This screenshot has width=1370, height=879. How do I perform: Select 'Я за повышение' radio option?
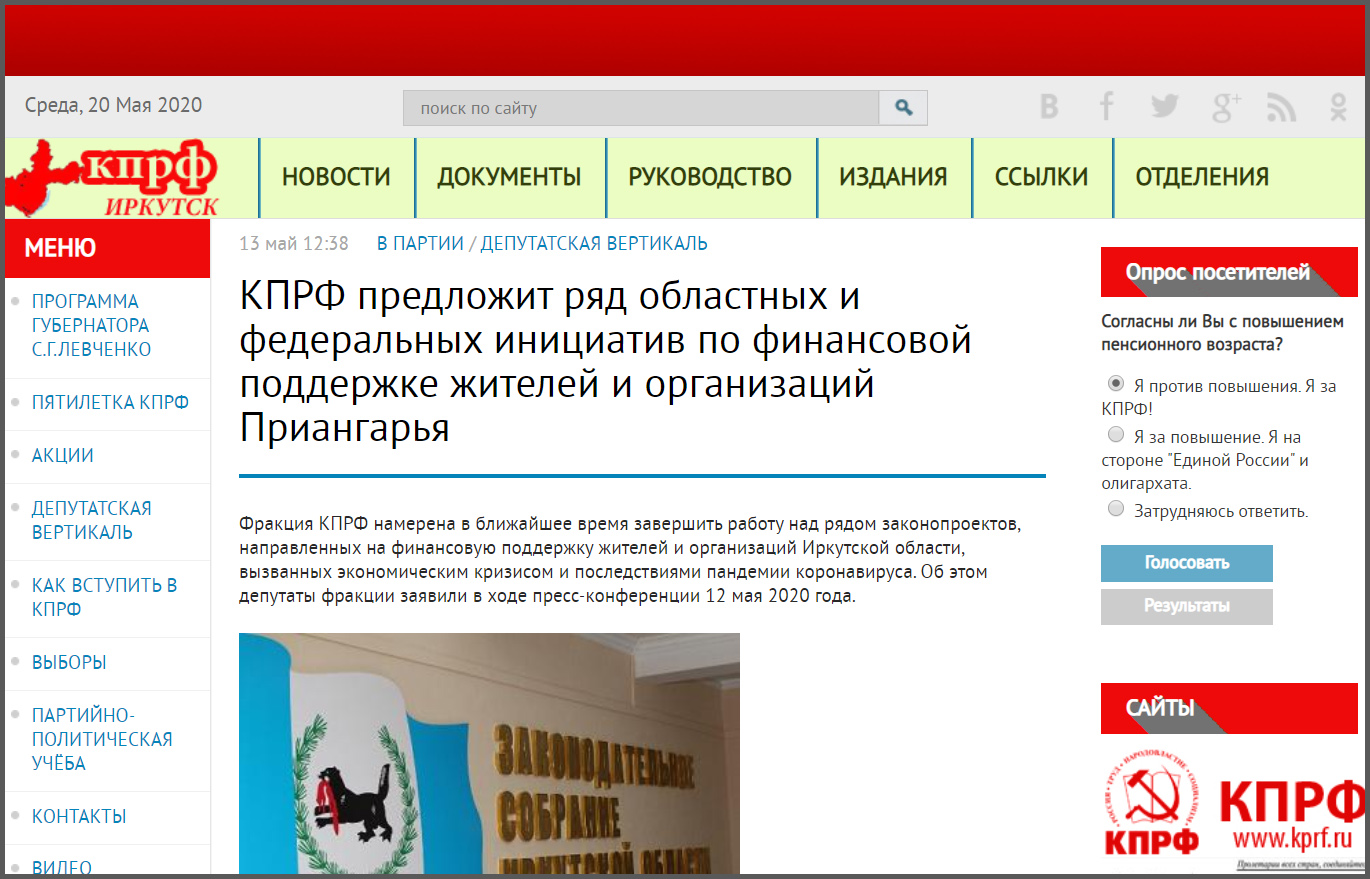coord(1116,435)
